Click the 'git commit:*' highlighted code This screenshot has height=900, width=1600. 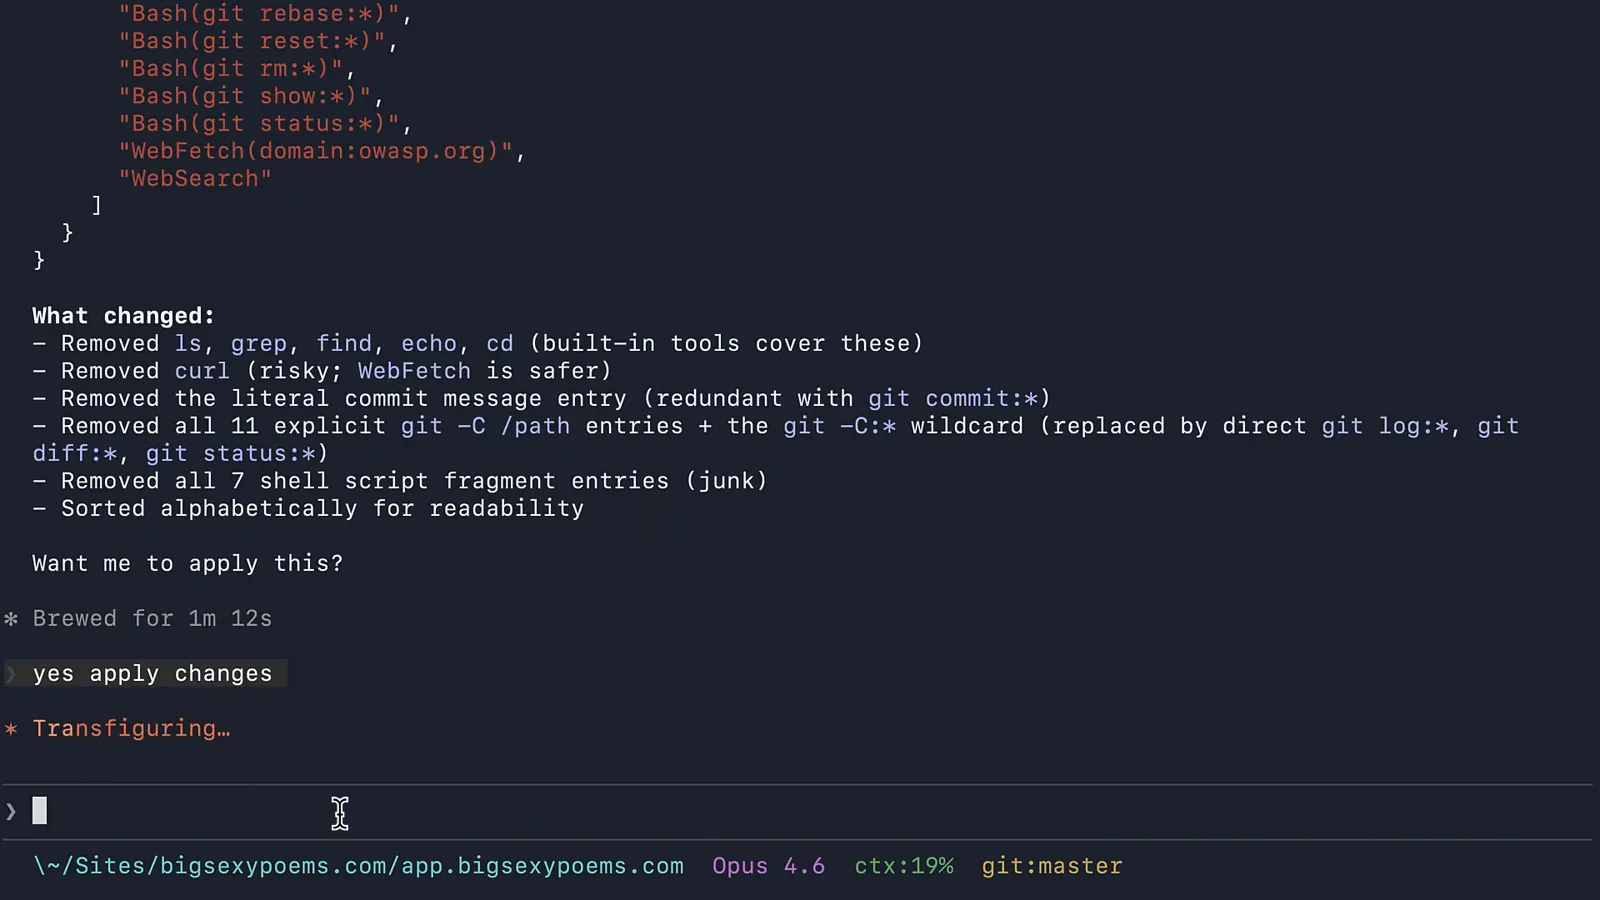click(x=953, y=399)
